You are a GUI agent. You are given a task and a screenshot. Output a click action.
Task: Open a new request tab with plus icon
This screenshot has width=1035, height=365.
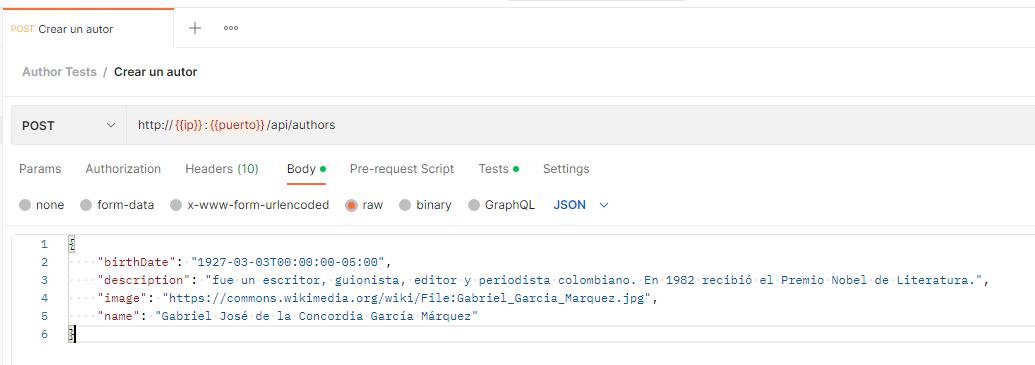[195, 28]
